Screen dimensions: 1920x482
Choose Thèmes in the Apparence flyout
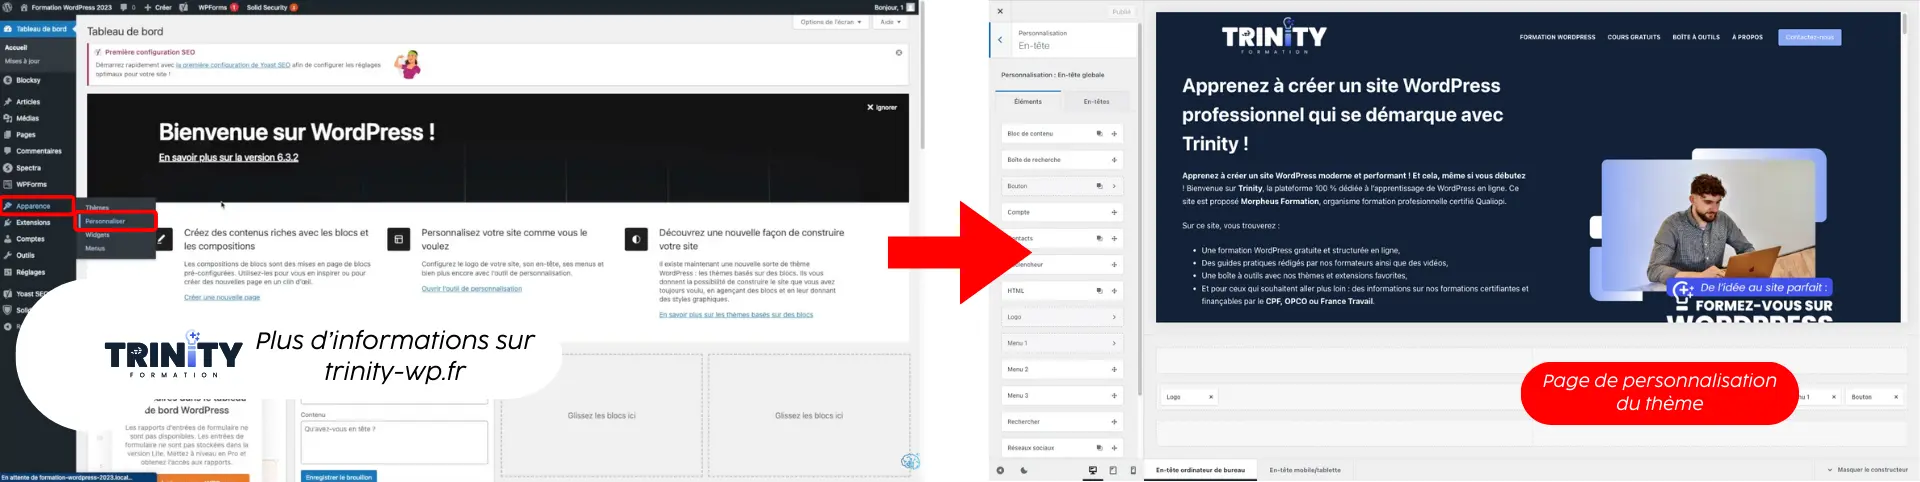[97, 208]
